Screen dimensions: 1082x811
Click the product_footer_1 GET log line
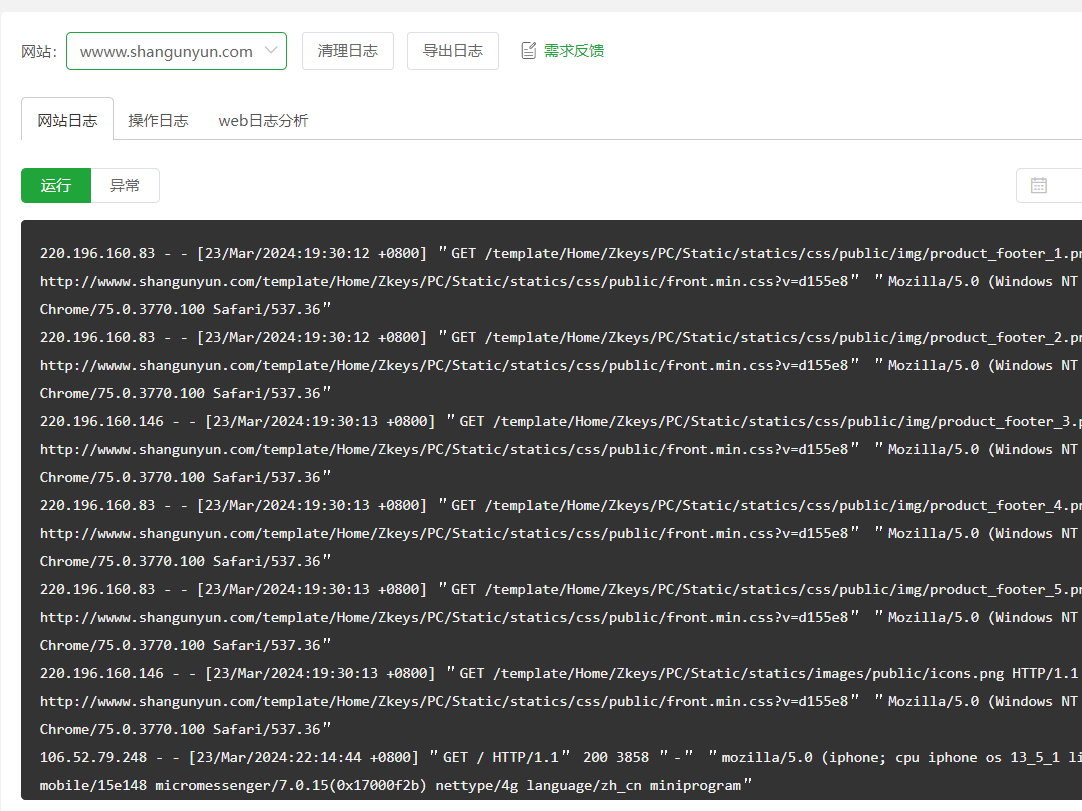[560, 254]
